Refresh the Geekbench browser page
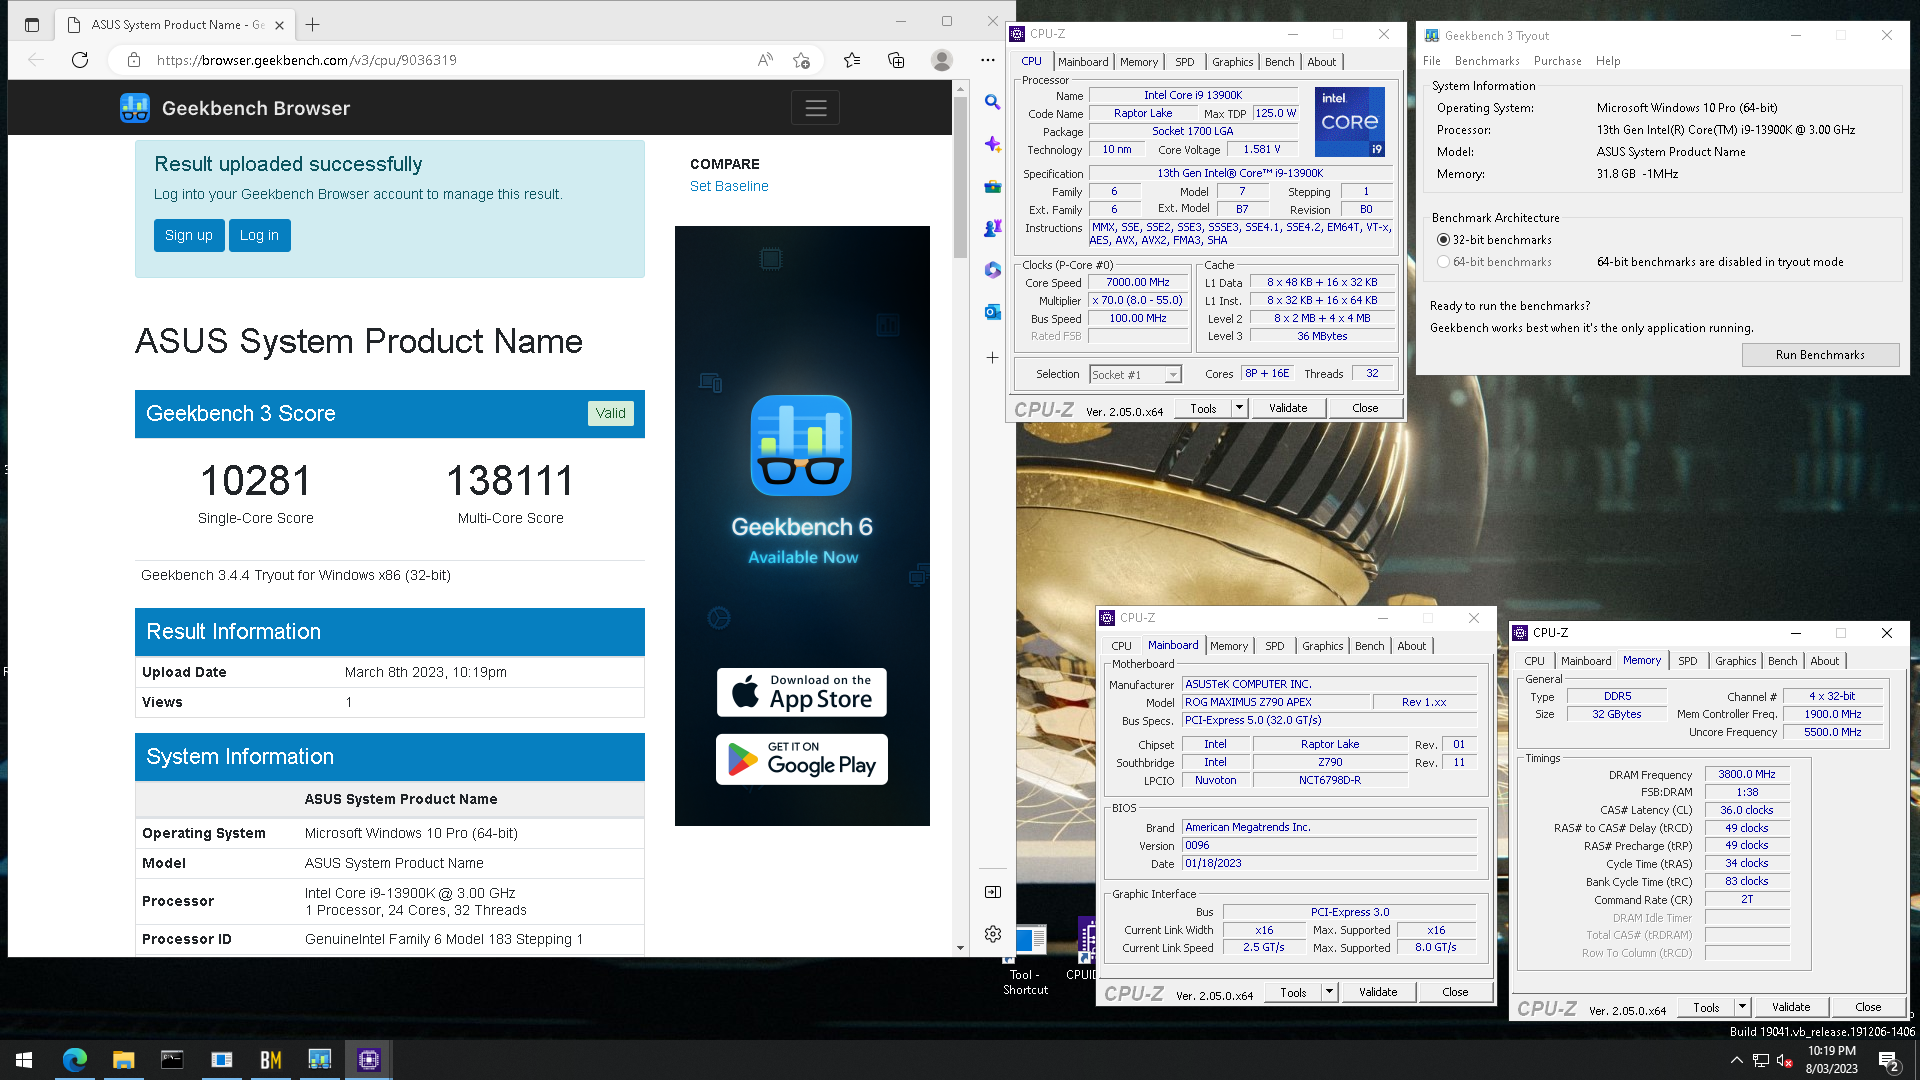Screen dimensions: 1920x1080 80,60
